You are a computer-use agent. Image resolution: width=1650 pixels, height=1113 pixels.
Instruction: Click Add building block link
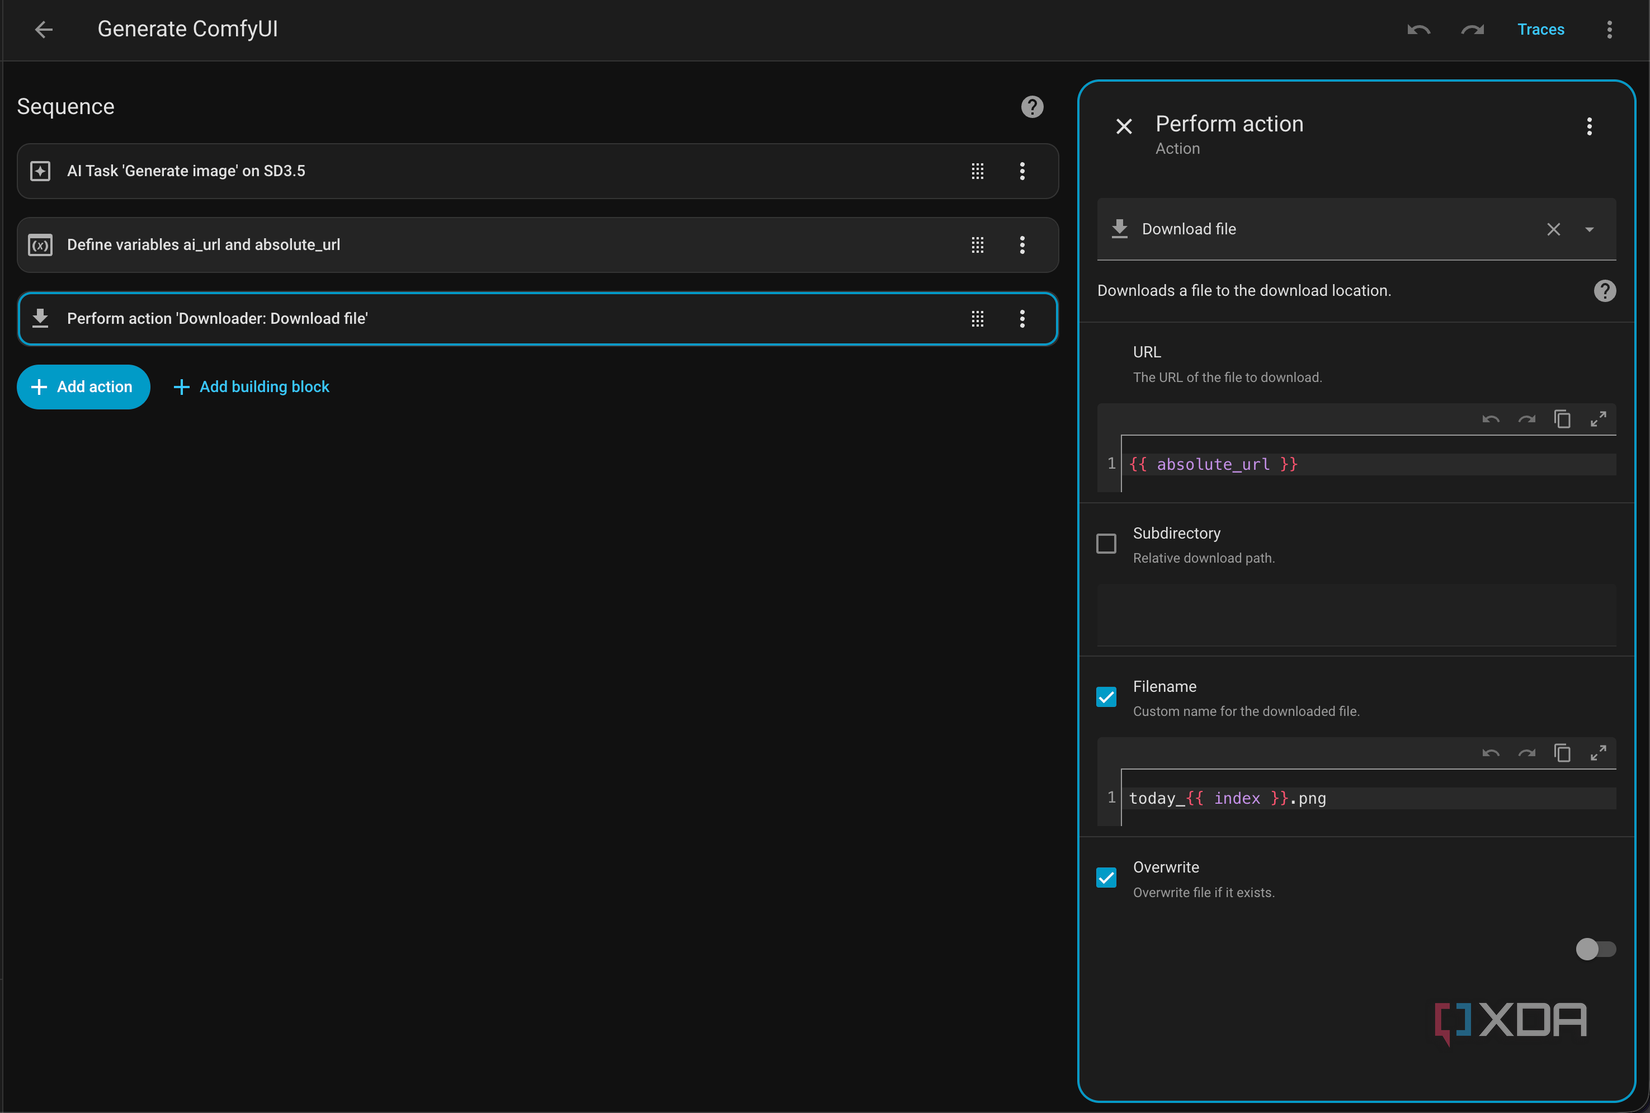coord(252,387)
